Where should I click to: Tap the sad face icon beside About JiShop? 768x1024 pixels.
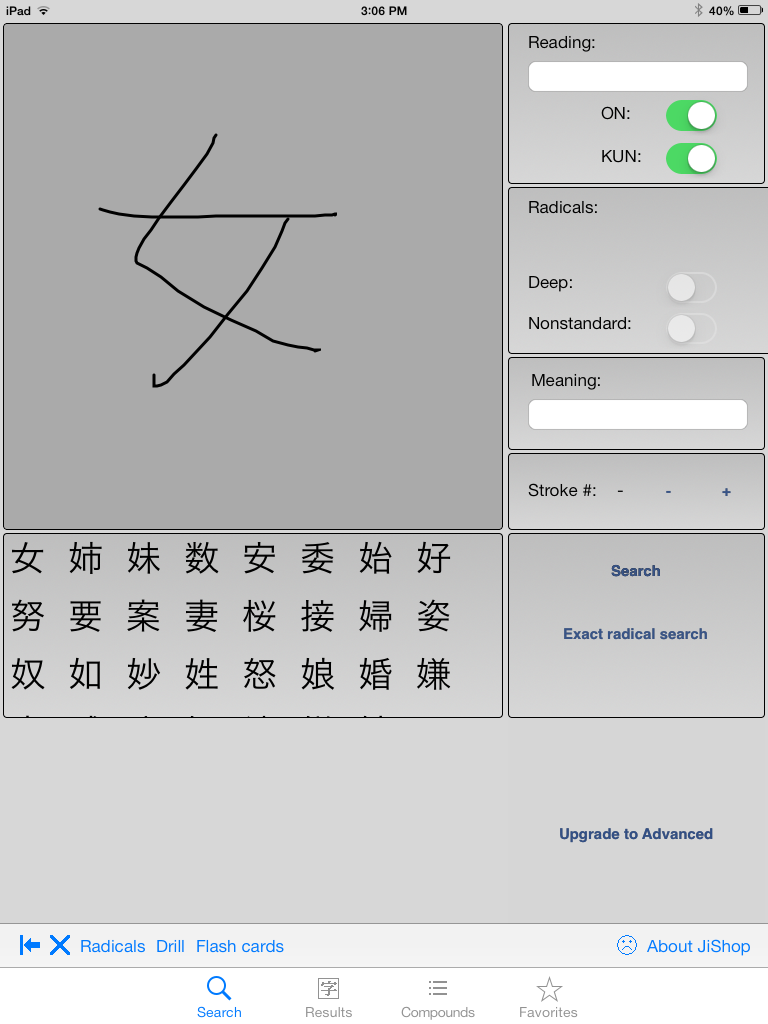(627, 945)
